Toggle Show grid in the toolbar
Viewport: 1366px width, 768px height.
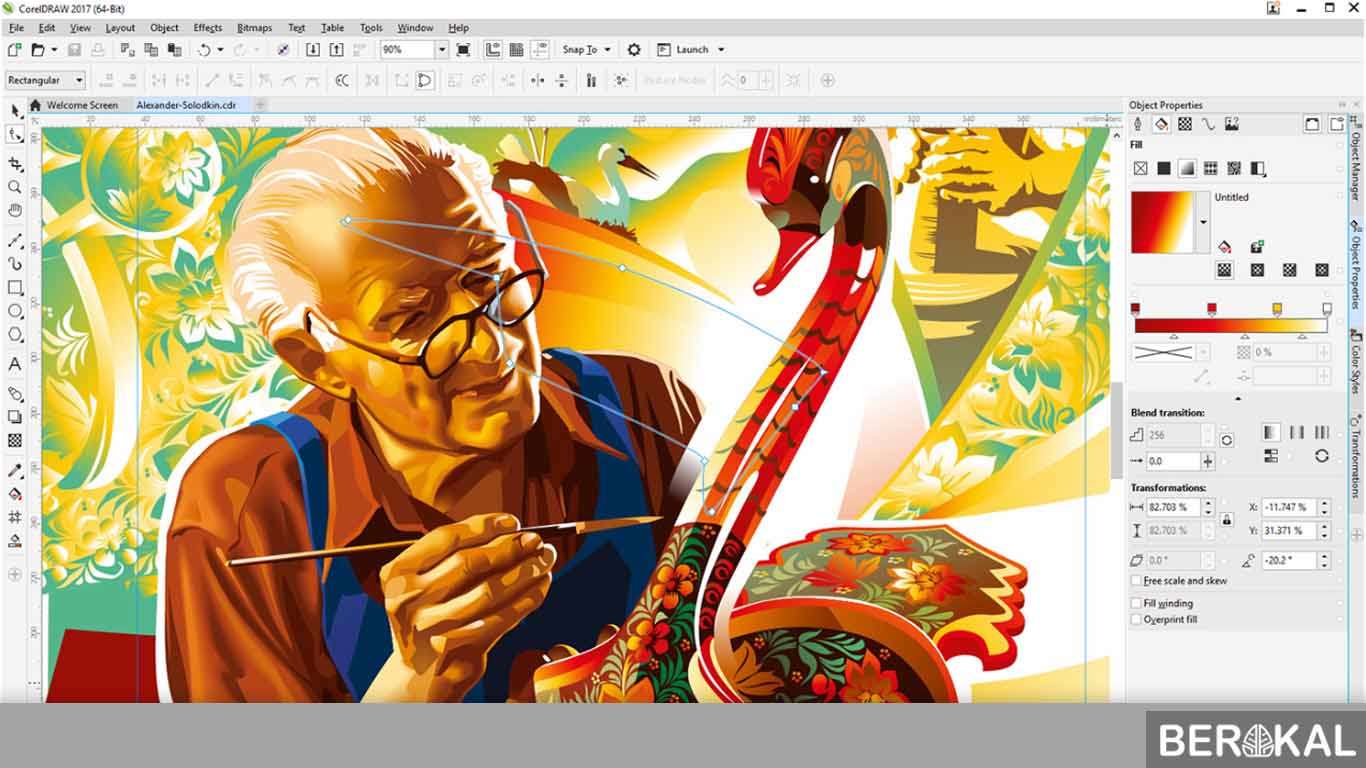(517, 49)
